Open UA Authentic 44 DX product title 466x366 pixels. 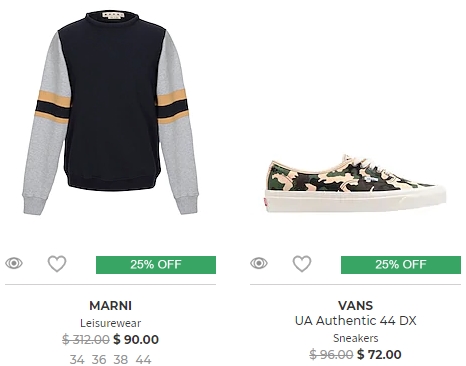(x=356, y=321)
